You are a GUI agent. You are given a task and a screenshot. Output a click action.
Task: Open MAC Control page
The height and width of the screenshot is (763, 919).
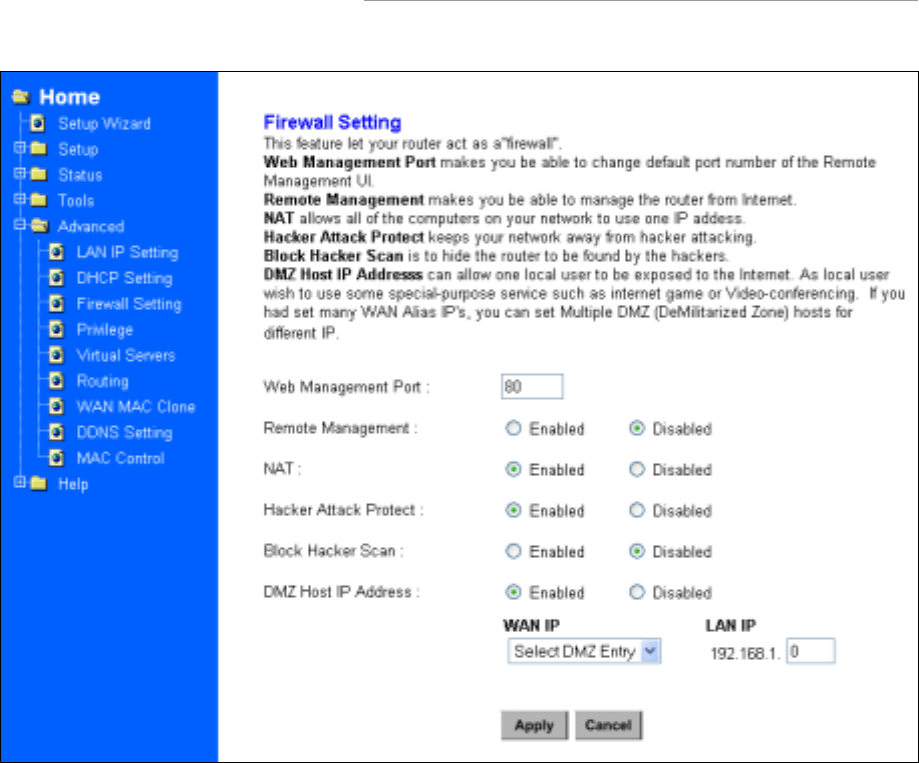120,458
